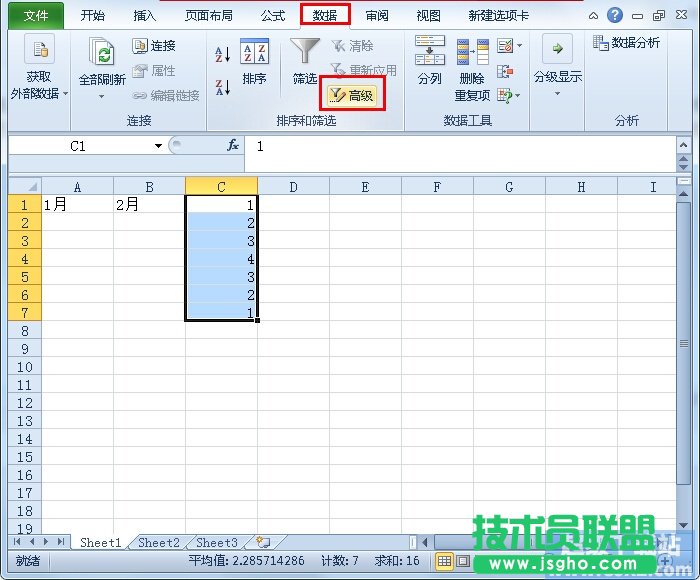Go to last sheet navigation arrow
Image resolution: width=700 pixels, height=580 pixels.
61,542
